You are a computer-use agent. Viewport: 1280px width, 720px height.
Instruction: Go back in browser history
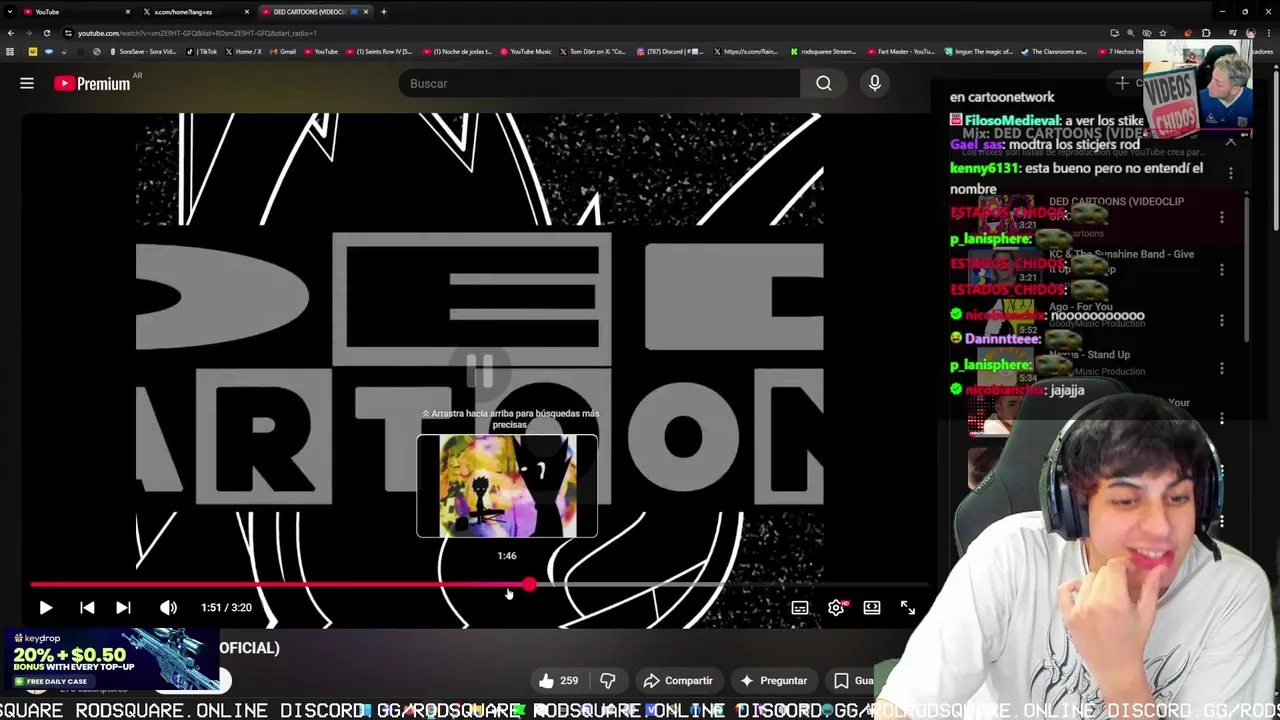(x=11, y=33)
